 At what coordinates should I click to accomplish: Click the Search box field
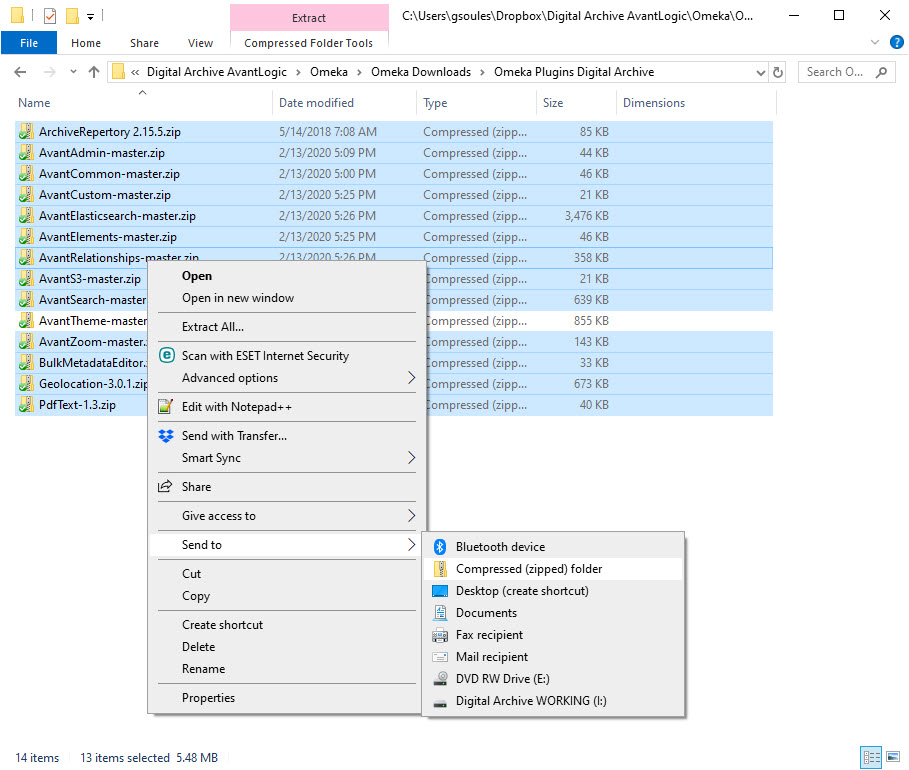(846, 72)
